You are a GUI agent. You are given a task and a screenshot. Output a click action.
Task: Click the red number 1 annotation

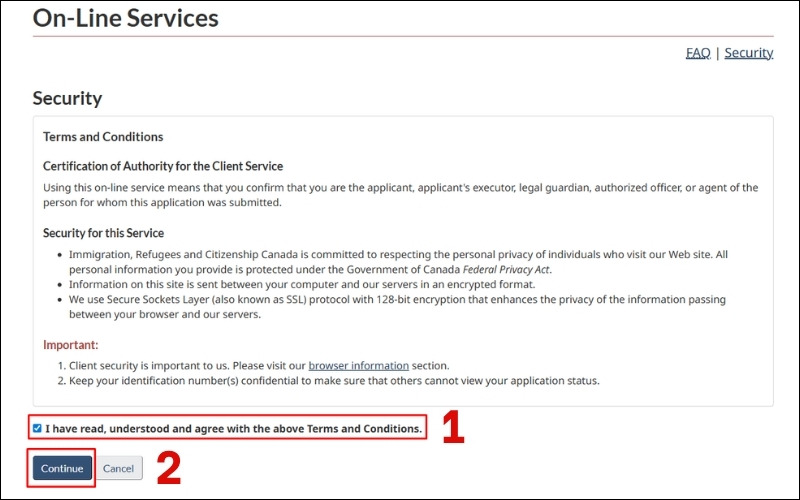[x=453, y=429]
